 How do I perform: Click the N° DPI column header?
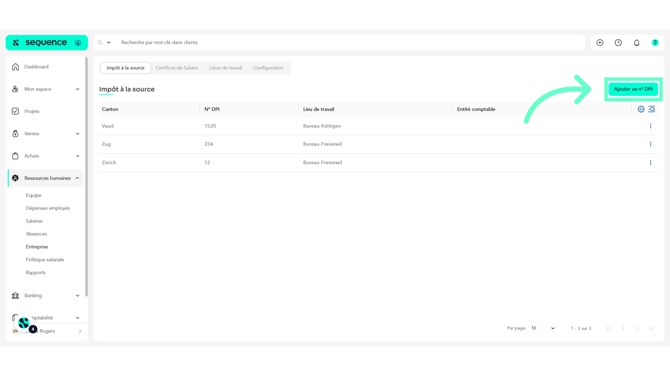point(212,109)
